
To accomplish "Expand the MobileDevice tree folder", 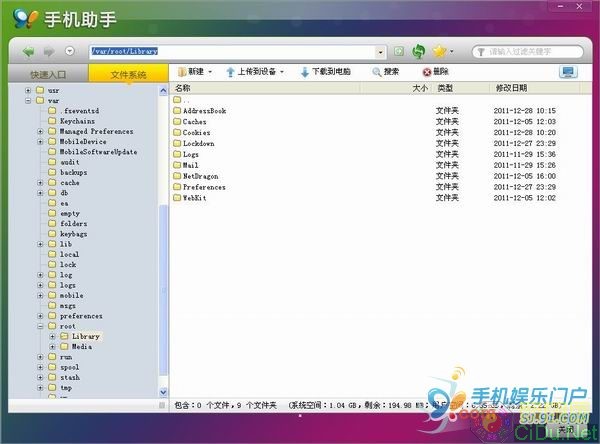I will tap(40, 142).
